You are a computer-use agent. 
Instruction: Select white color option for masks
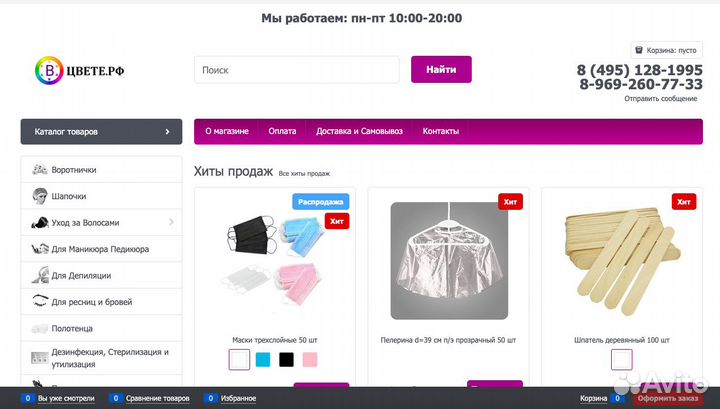pos(240,359)
